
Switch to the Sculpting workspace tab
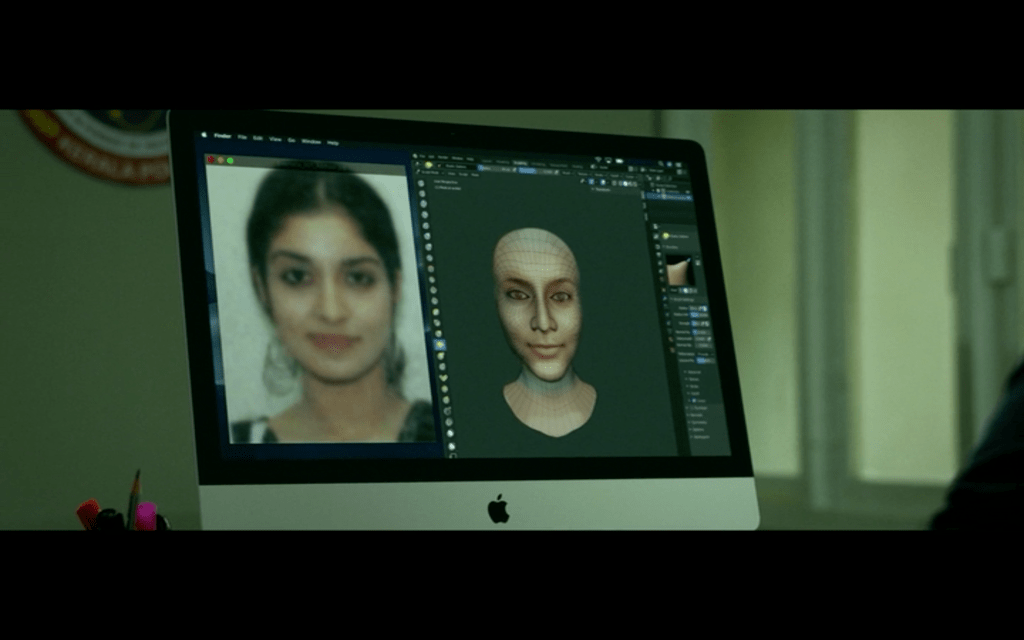[x=520, y=162]
